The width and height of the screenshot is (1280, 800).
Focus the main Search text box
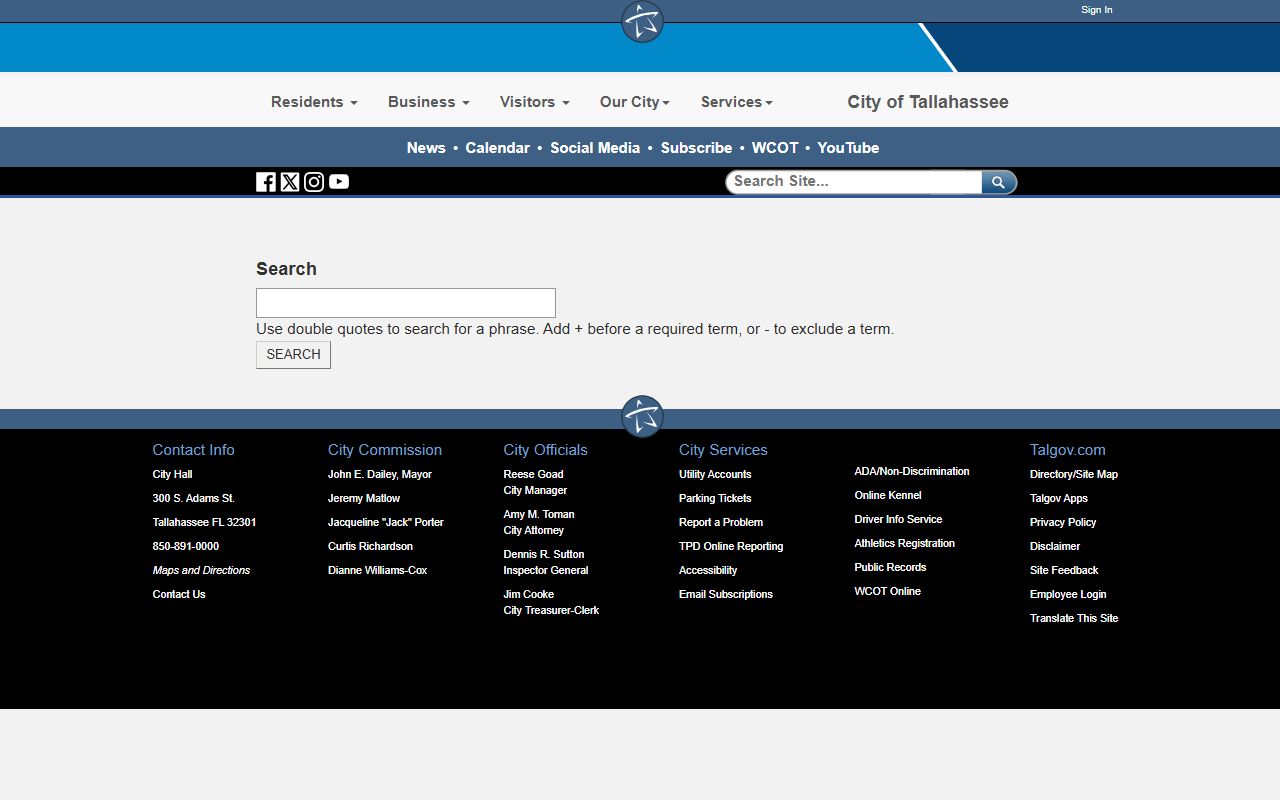point(406,303)
